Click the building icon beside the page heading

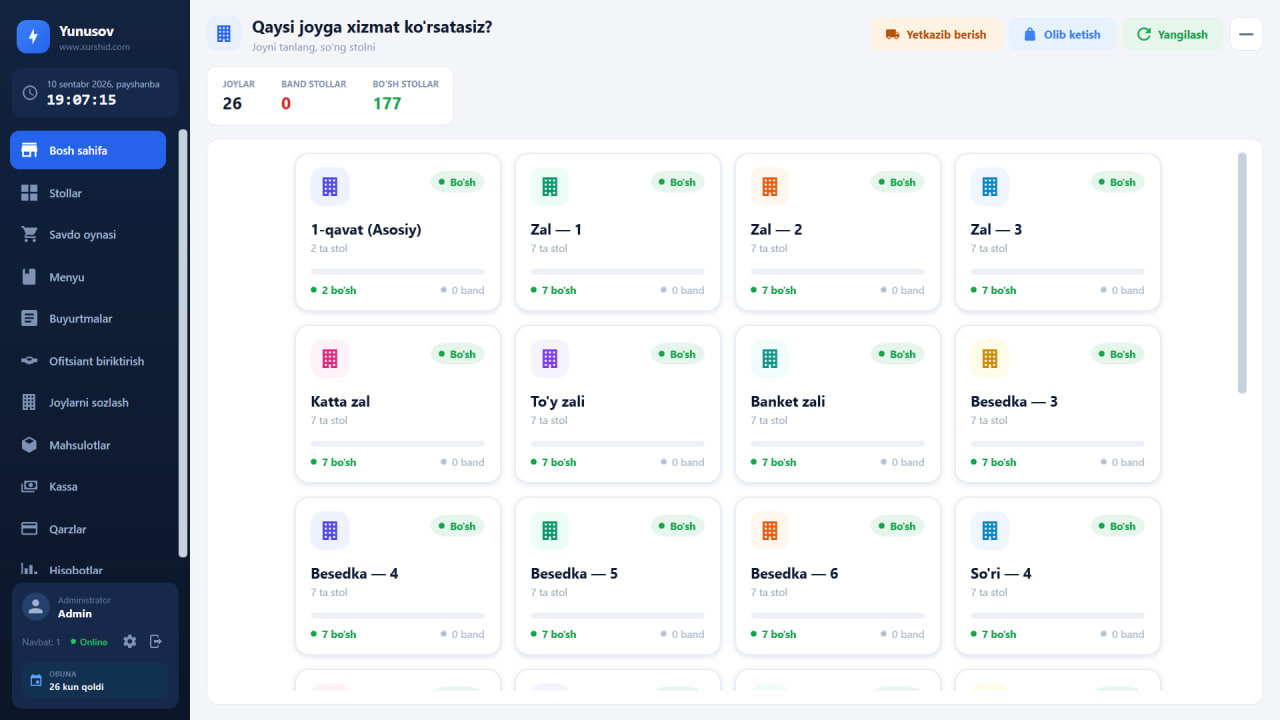click(224, 34)
